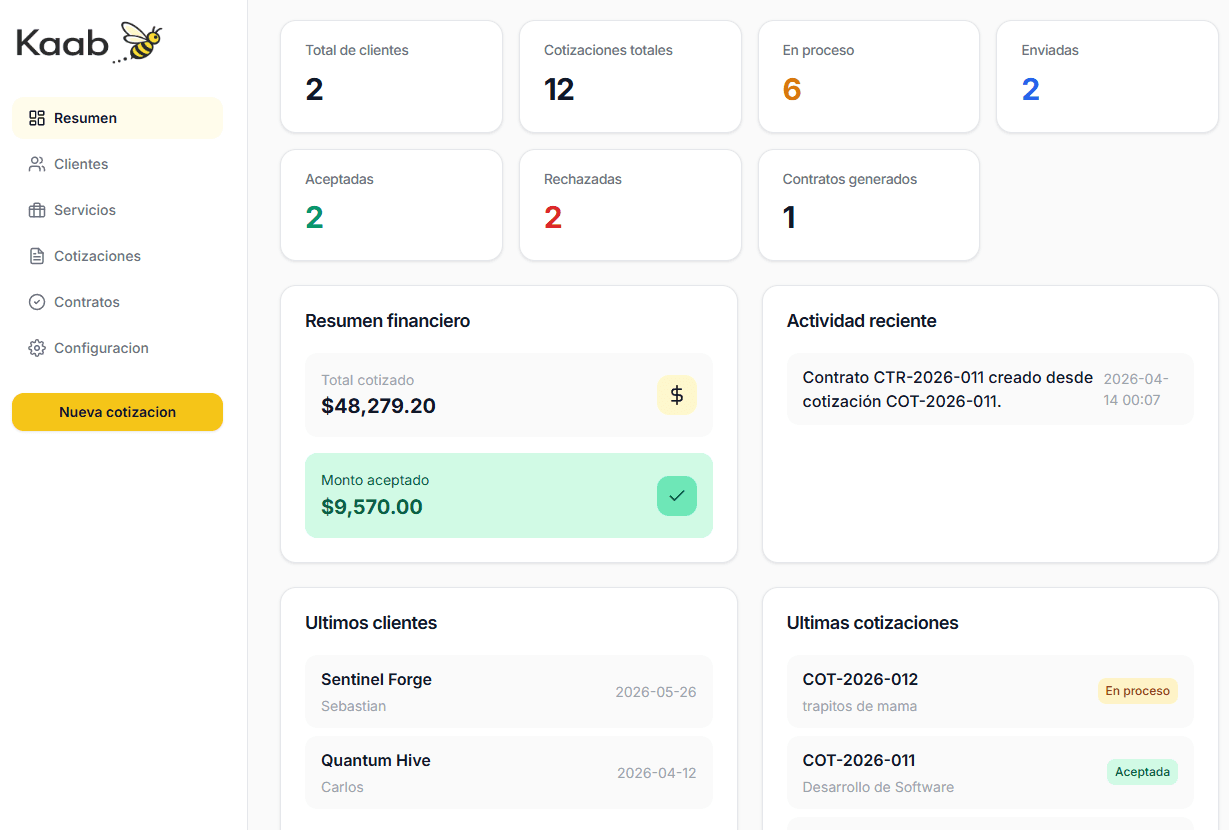Click the Ultimas cotizaciones heading
Screen dimensions: 1229x830
coord(873,623)
